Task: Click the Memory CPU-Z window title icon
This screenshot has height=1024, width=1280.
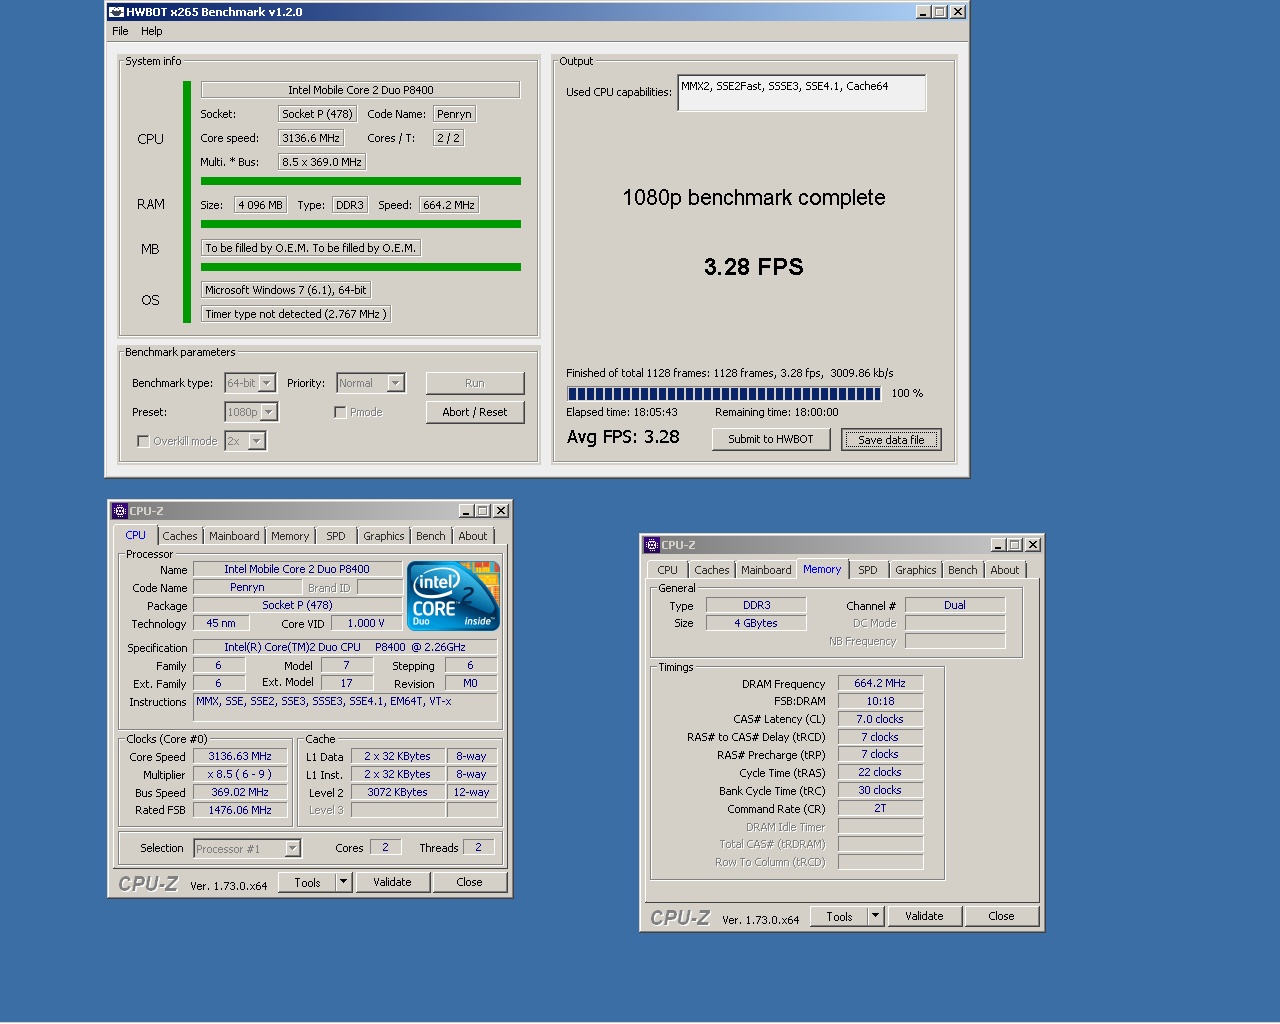Action: [652, 545]
